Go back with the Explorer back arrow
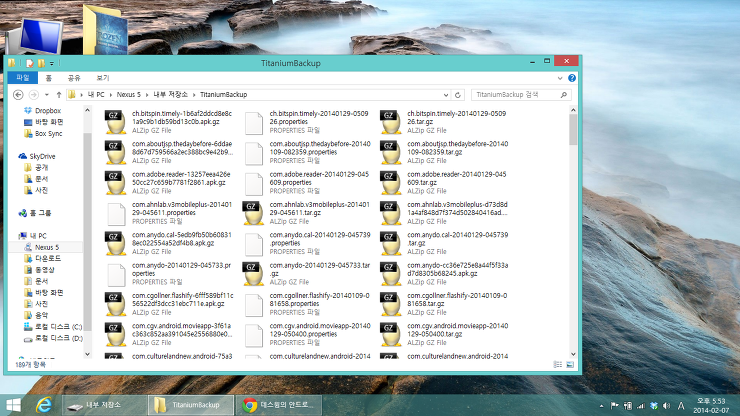740x416 pixels. click(18, 95)
